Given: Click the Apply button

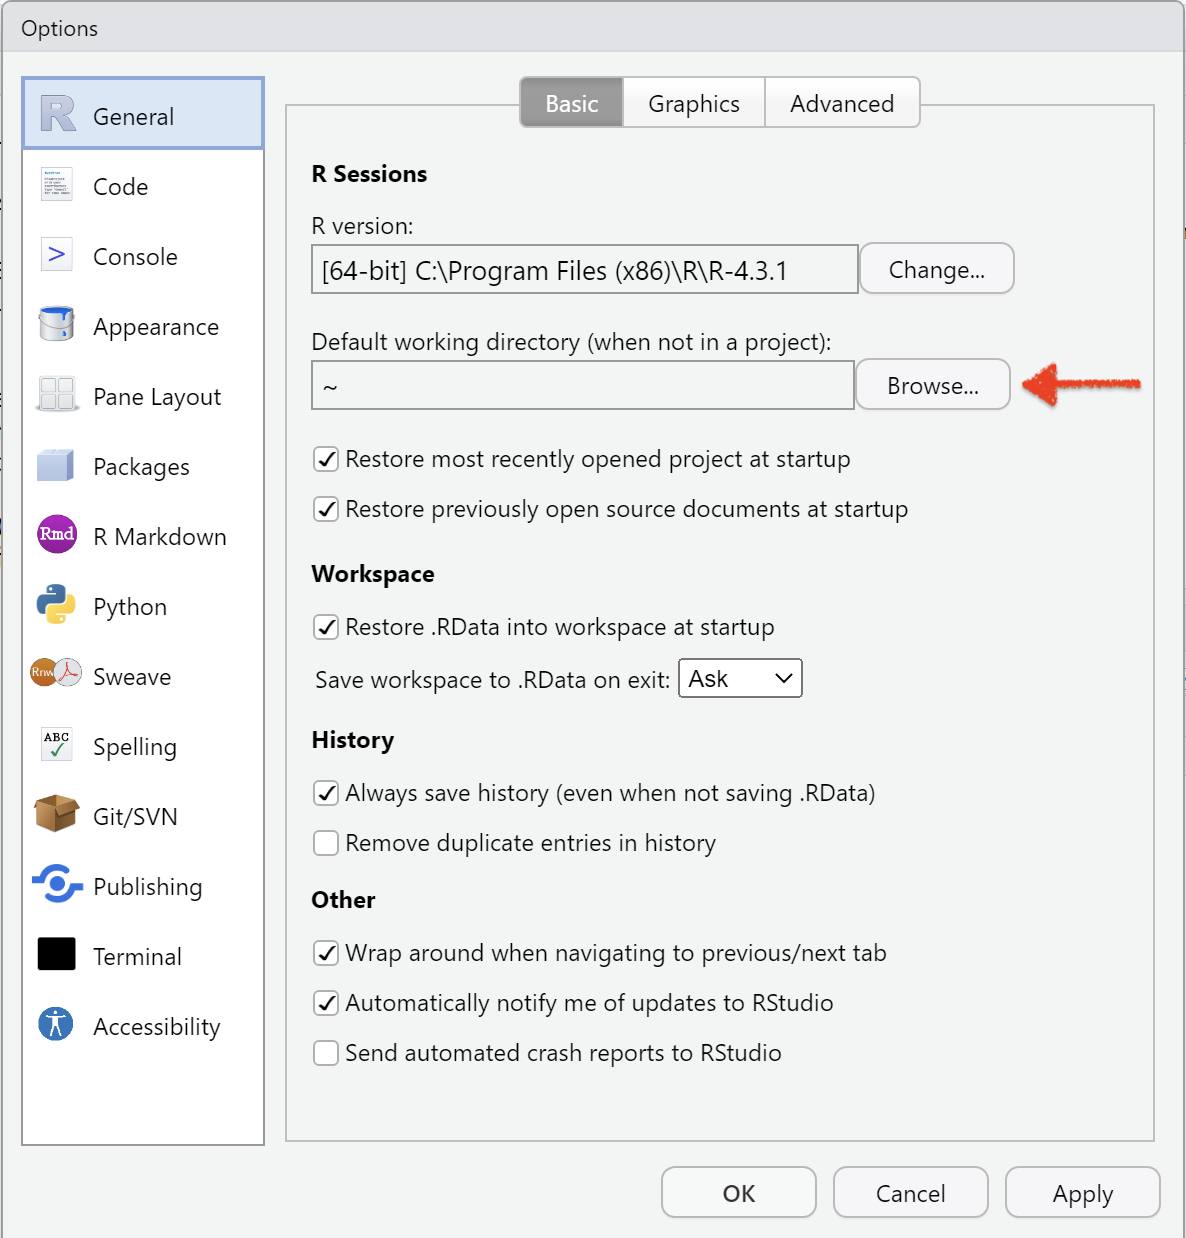Looking at the screenshot, I should click(1083, 1193).
